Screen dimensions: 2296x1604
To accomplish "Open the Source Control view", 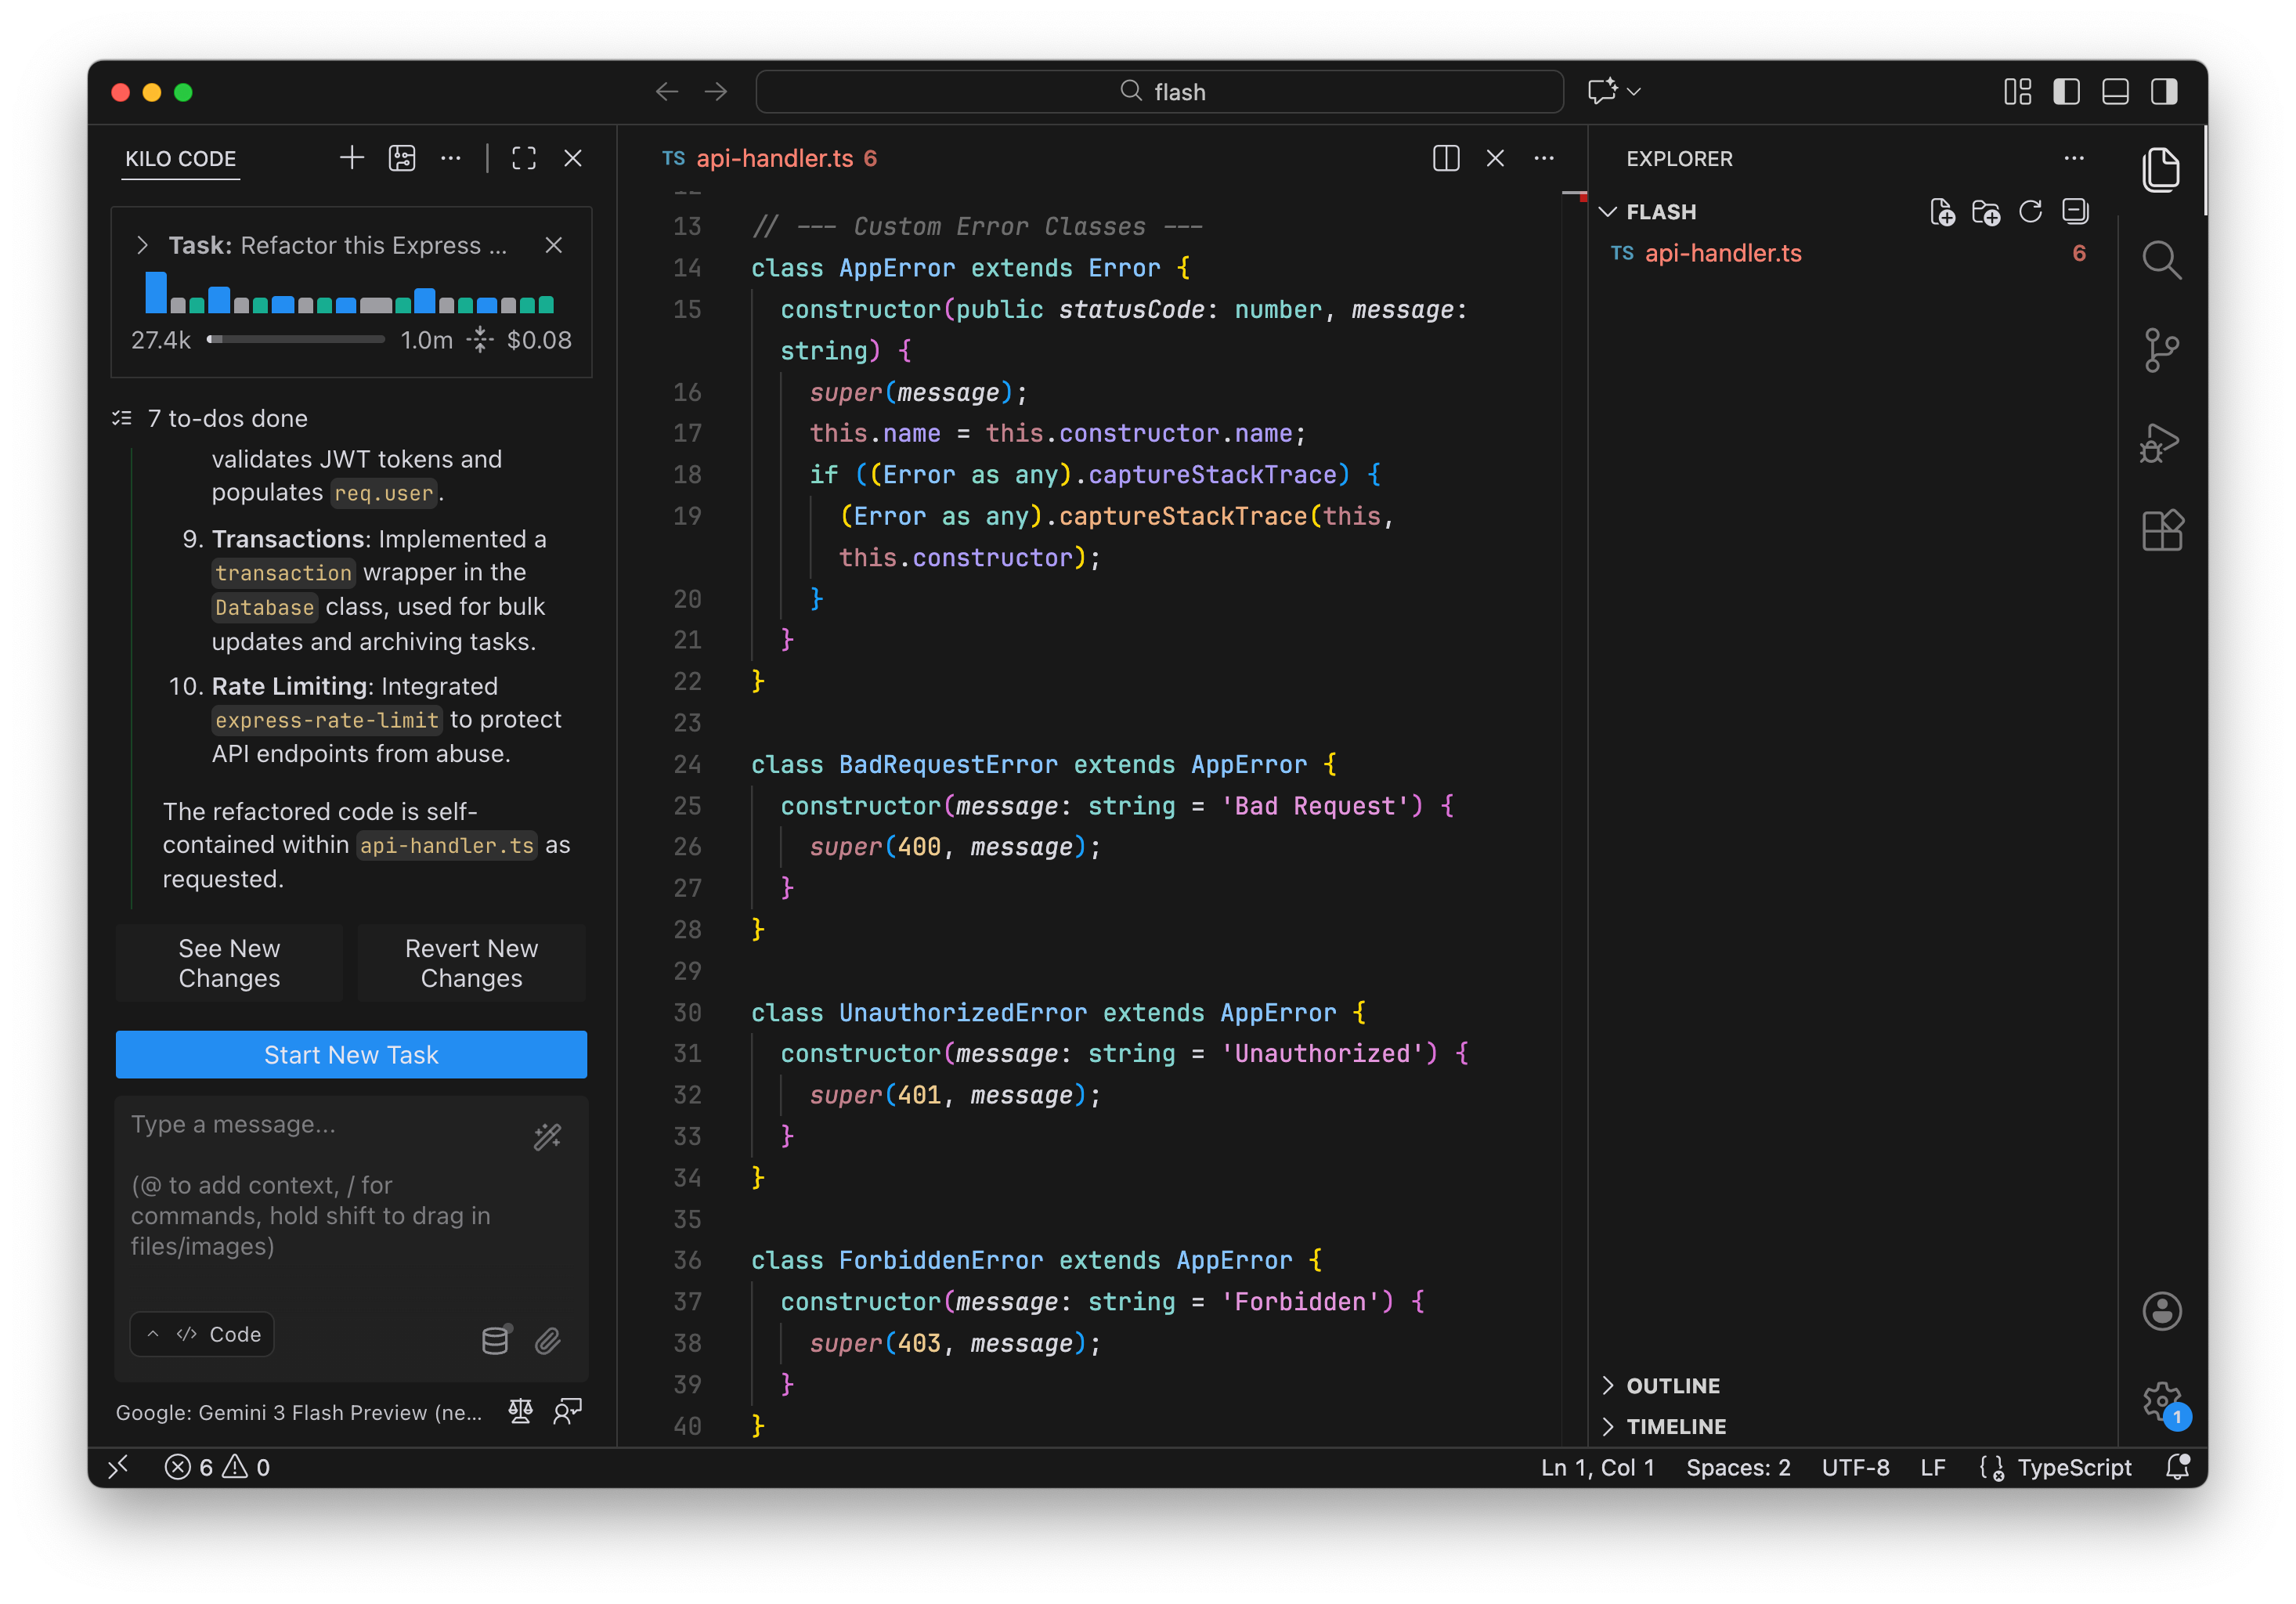I will [x=2161, y=350].
